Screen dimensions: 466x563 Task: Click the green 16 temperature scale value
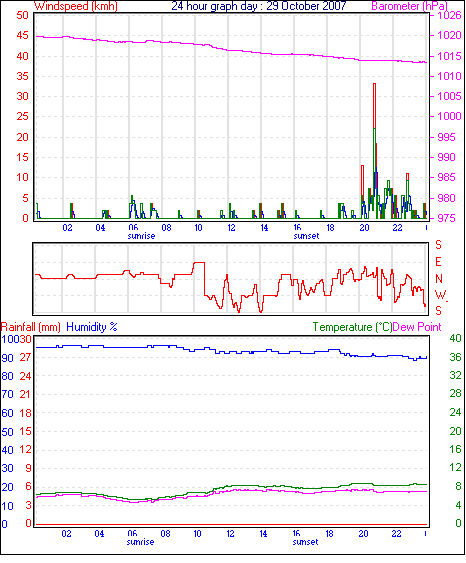(x=456, y=450)
